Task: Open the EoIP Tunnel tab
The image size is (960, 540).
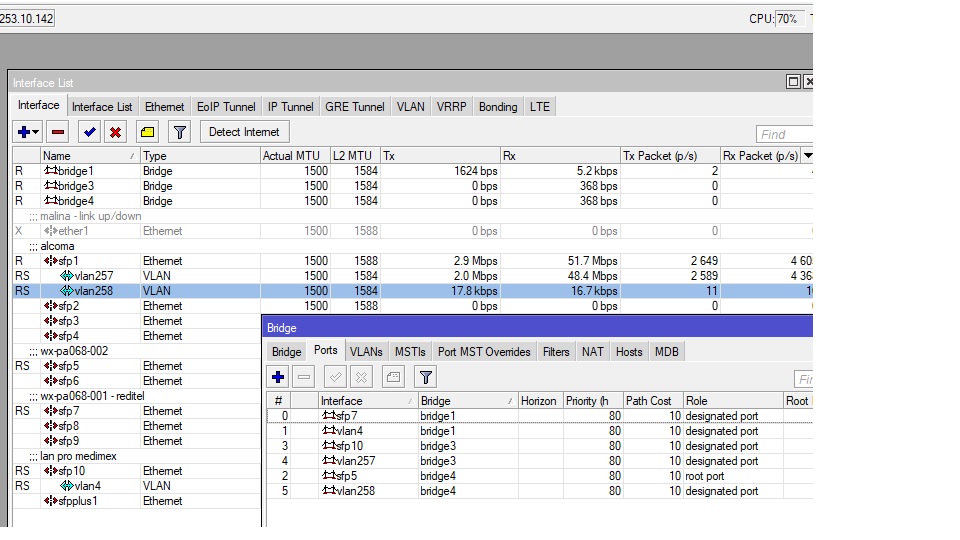Action: point(226,107)
